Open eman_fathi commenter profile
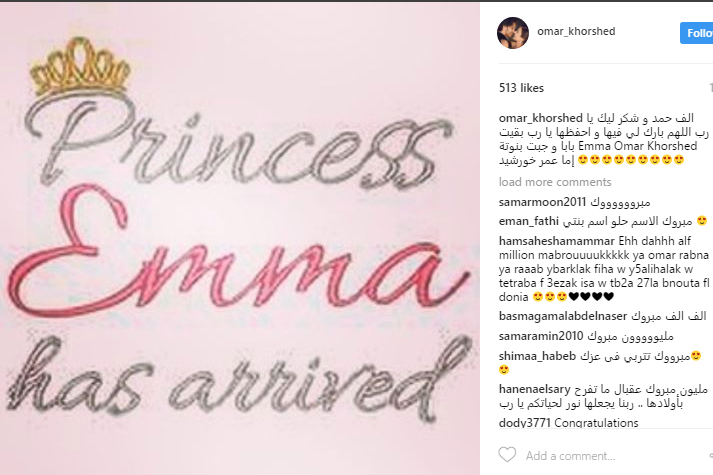The width and height of the screenshot is (713, 475). click(x=528, y=221)
